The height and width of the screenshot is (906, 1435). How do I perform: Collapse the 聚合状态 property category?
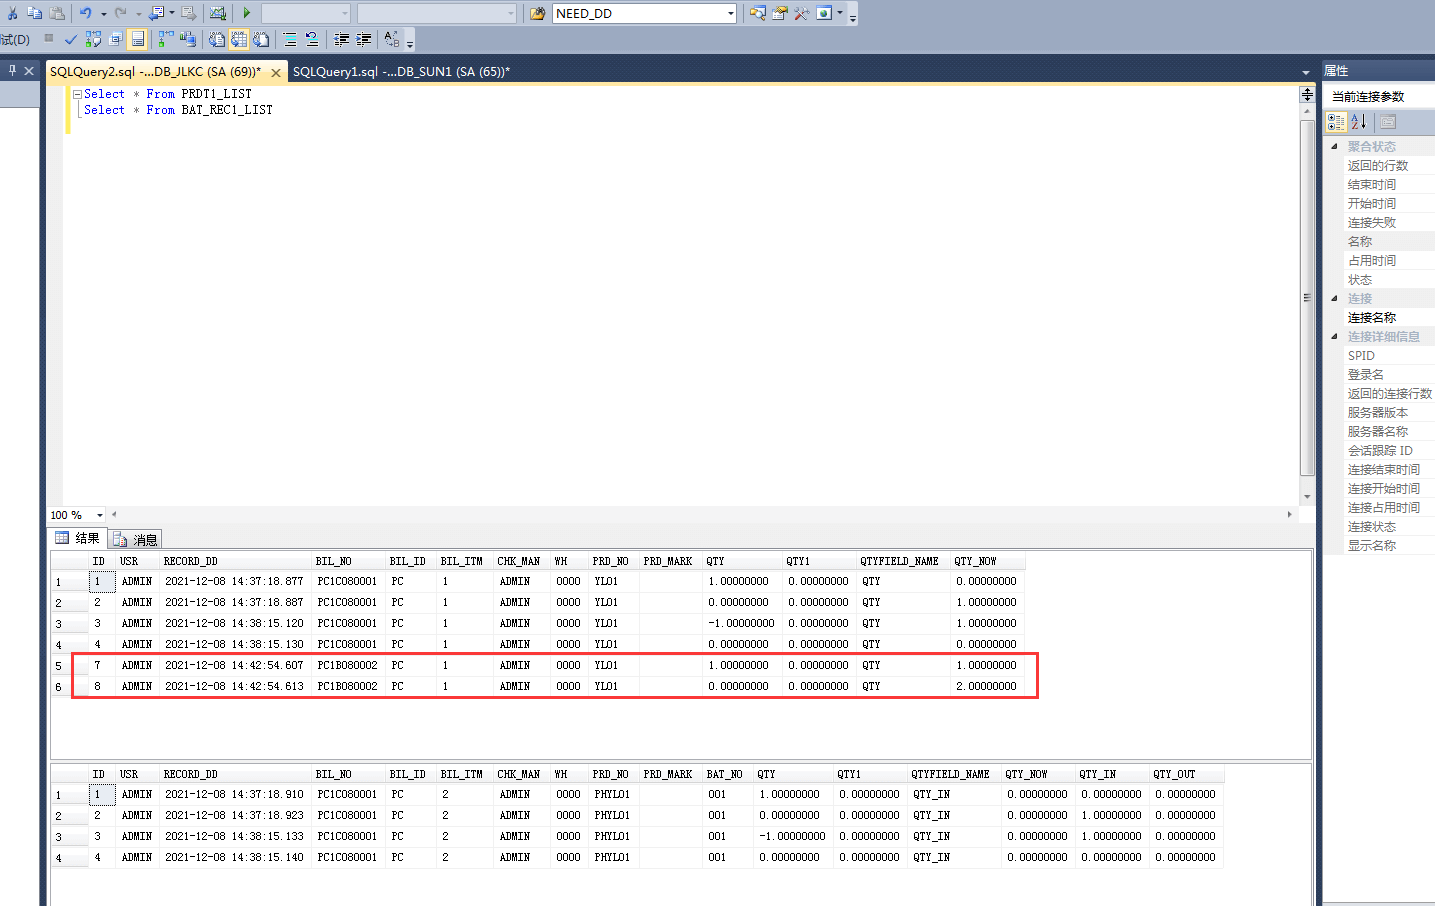(1334, 146)
